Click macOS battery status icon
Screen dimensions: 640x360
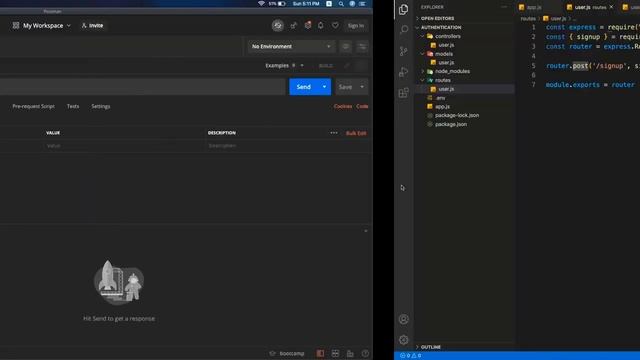pos(282,4)
